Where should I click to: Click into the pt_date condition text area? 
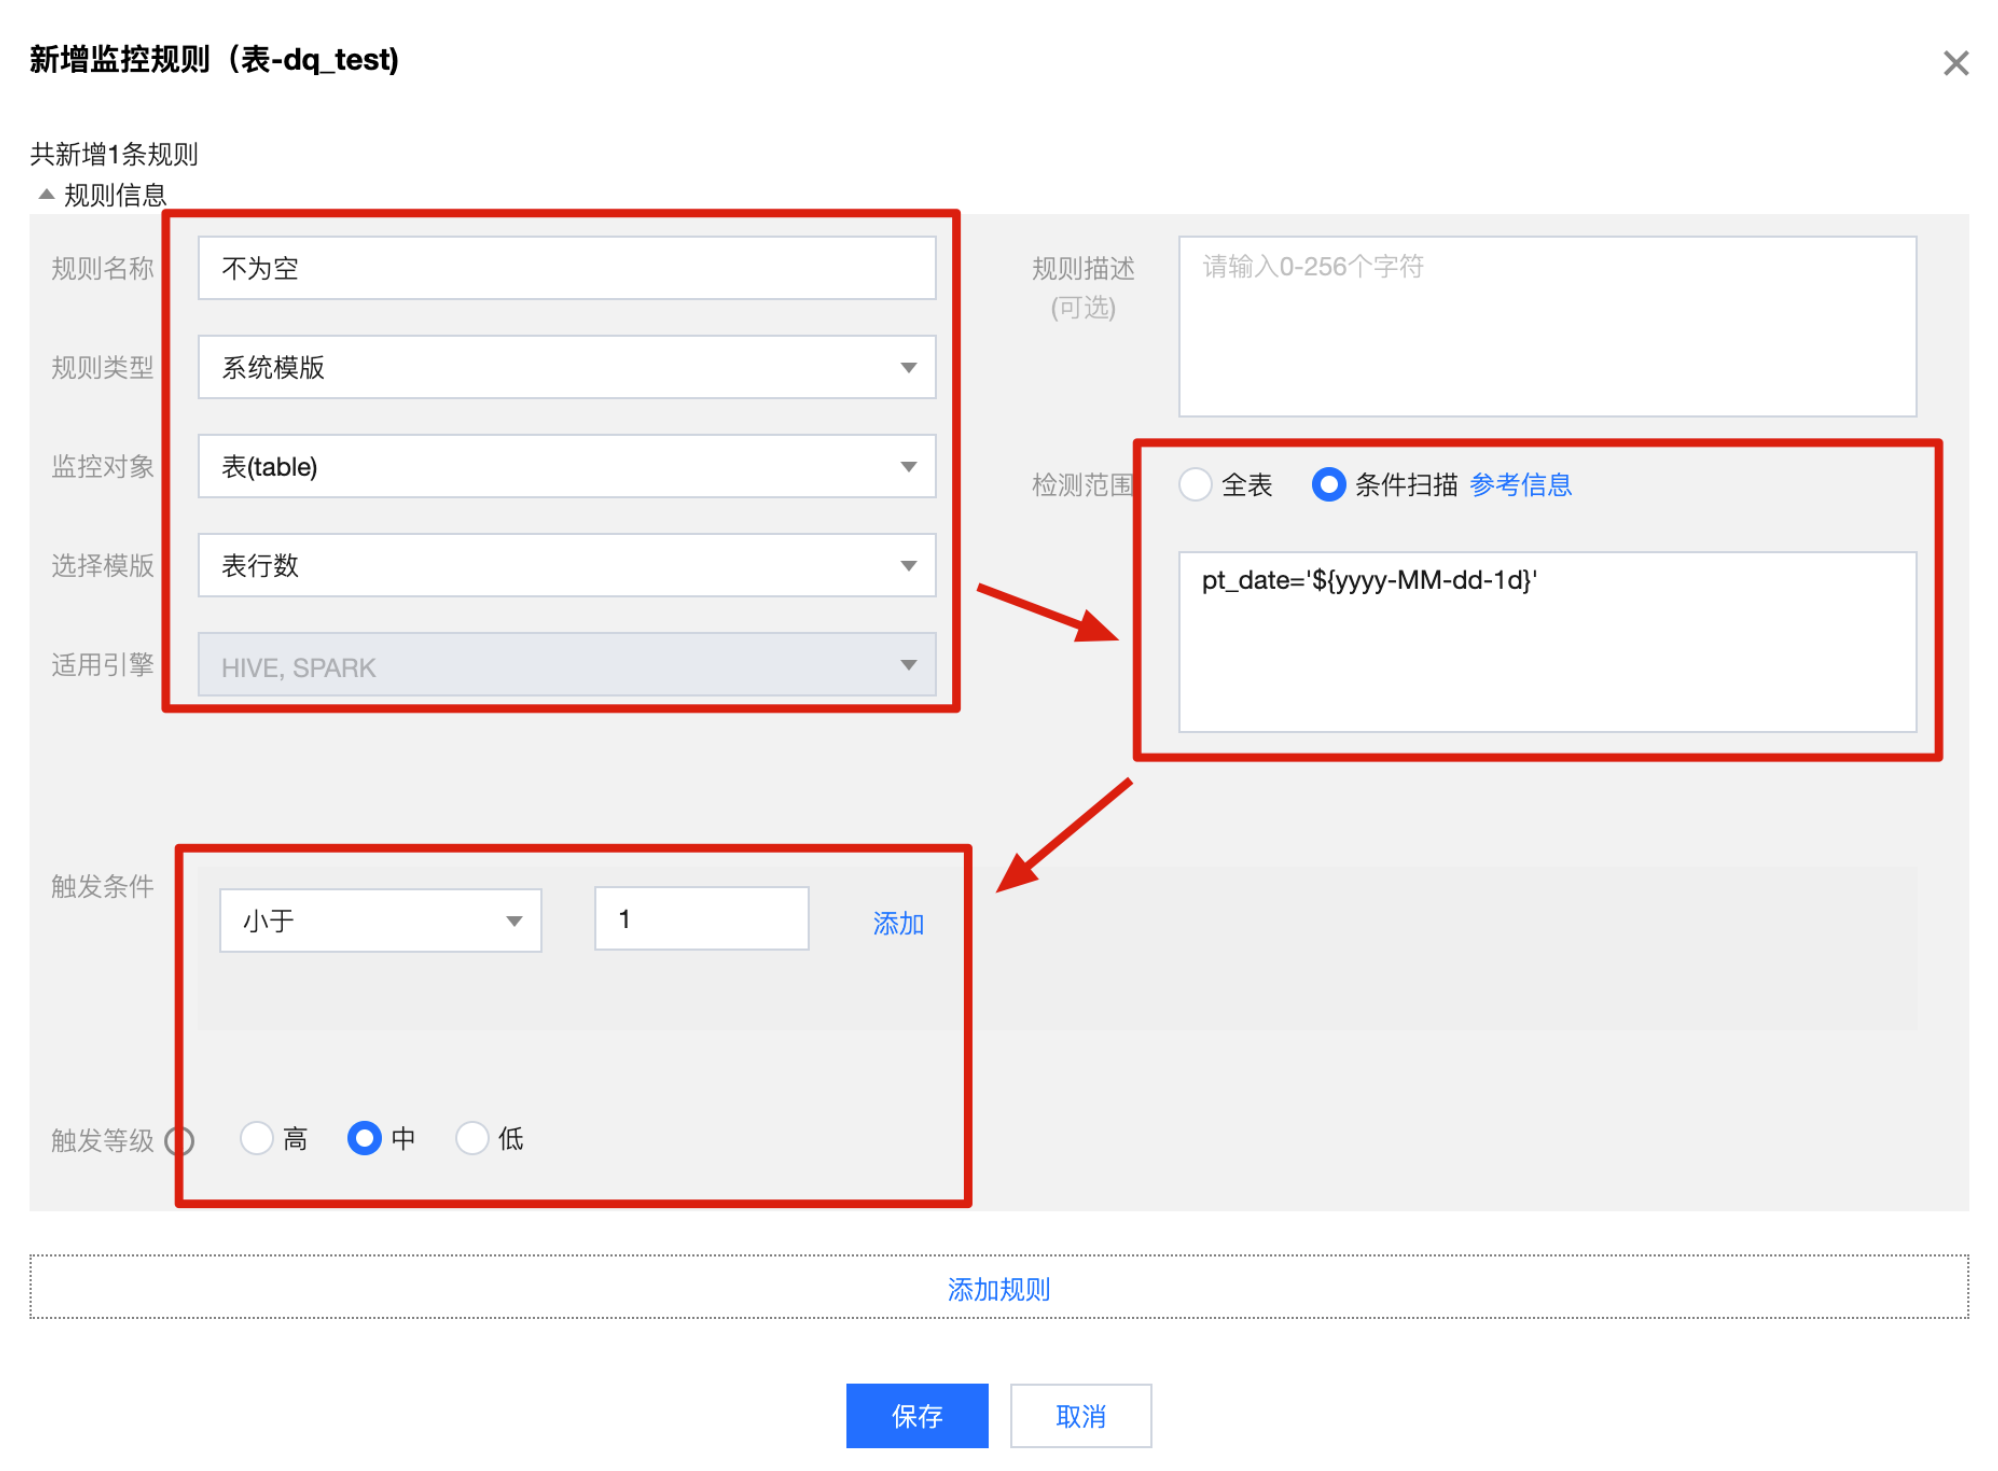click(x=1546, y=642)
